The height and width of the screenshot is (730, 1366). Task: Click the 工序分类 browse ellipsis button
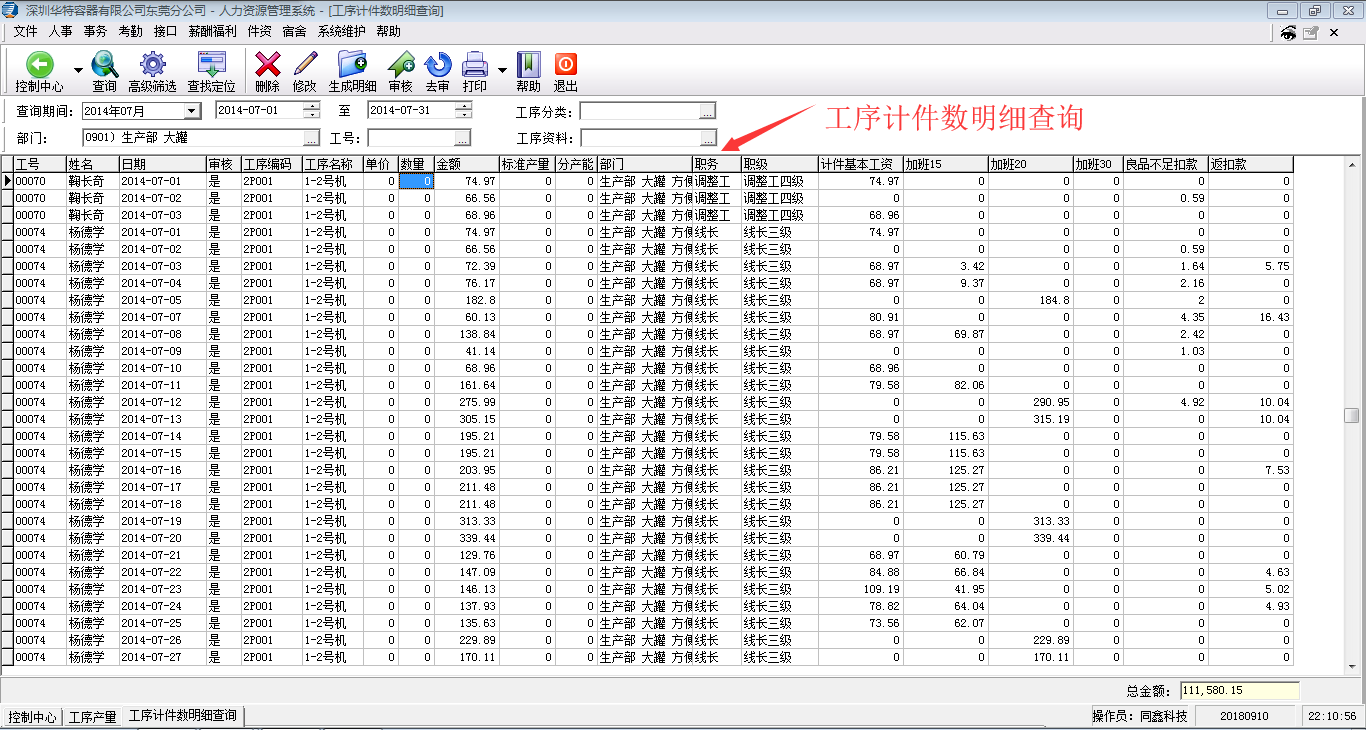(x=708, y=111)
